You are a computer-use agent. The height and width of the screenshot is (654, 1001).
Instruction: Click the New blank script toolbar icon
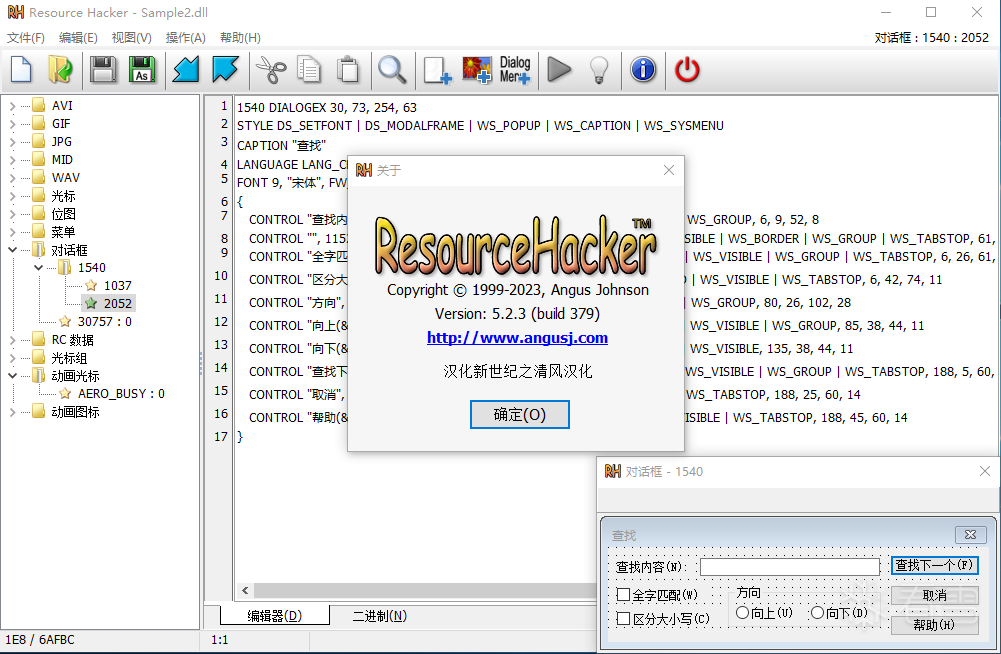tap(22, 70)
